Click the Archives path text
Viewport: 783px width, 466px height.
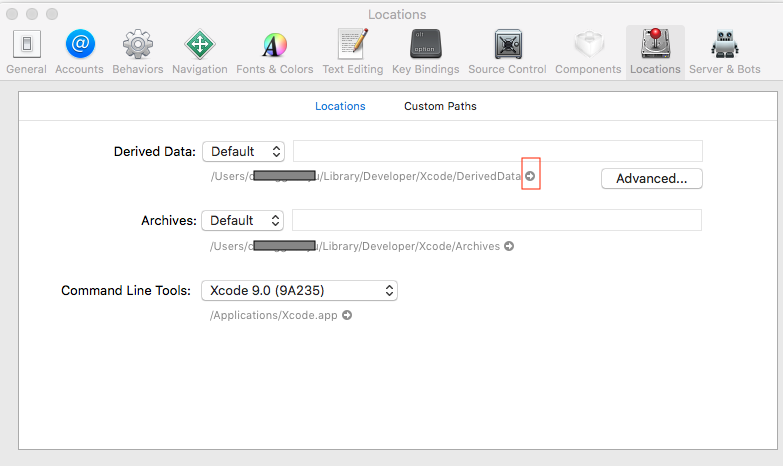(x=355, y=246)
